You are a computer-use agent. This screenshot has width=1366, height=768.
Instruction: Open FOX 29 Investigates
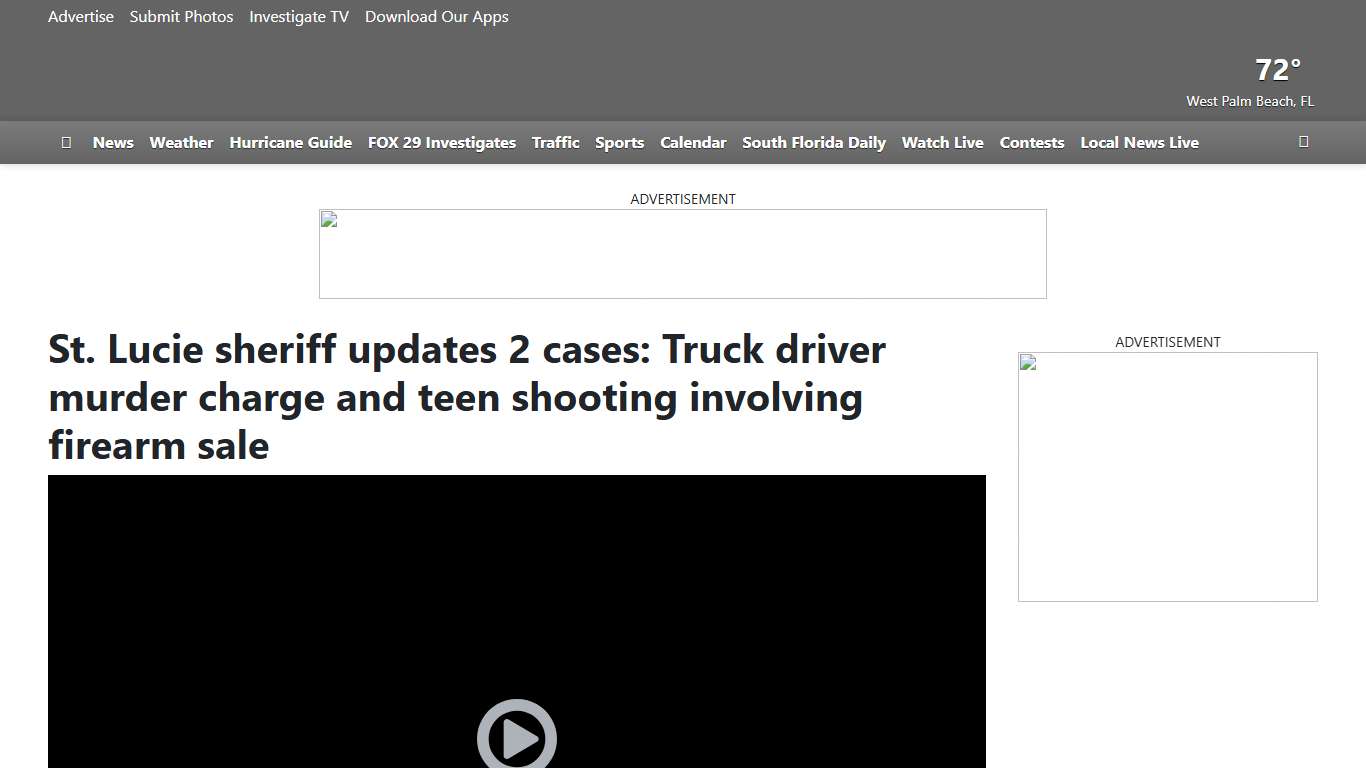(441, 142)
